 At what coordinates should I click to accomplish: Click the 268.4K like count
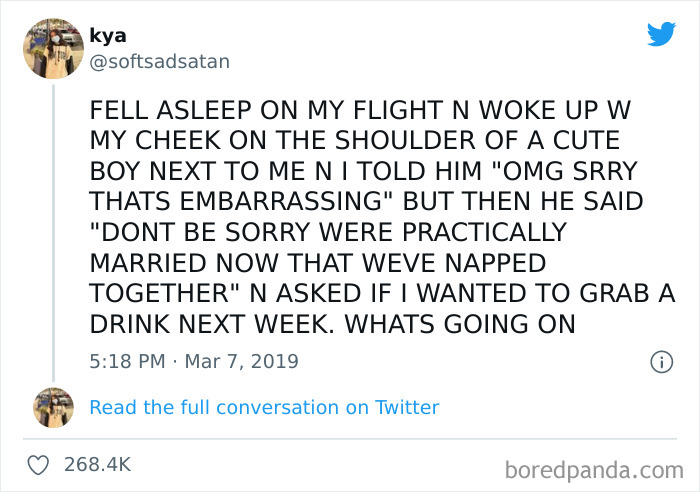97,465
